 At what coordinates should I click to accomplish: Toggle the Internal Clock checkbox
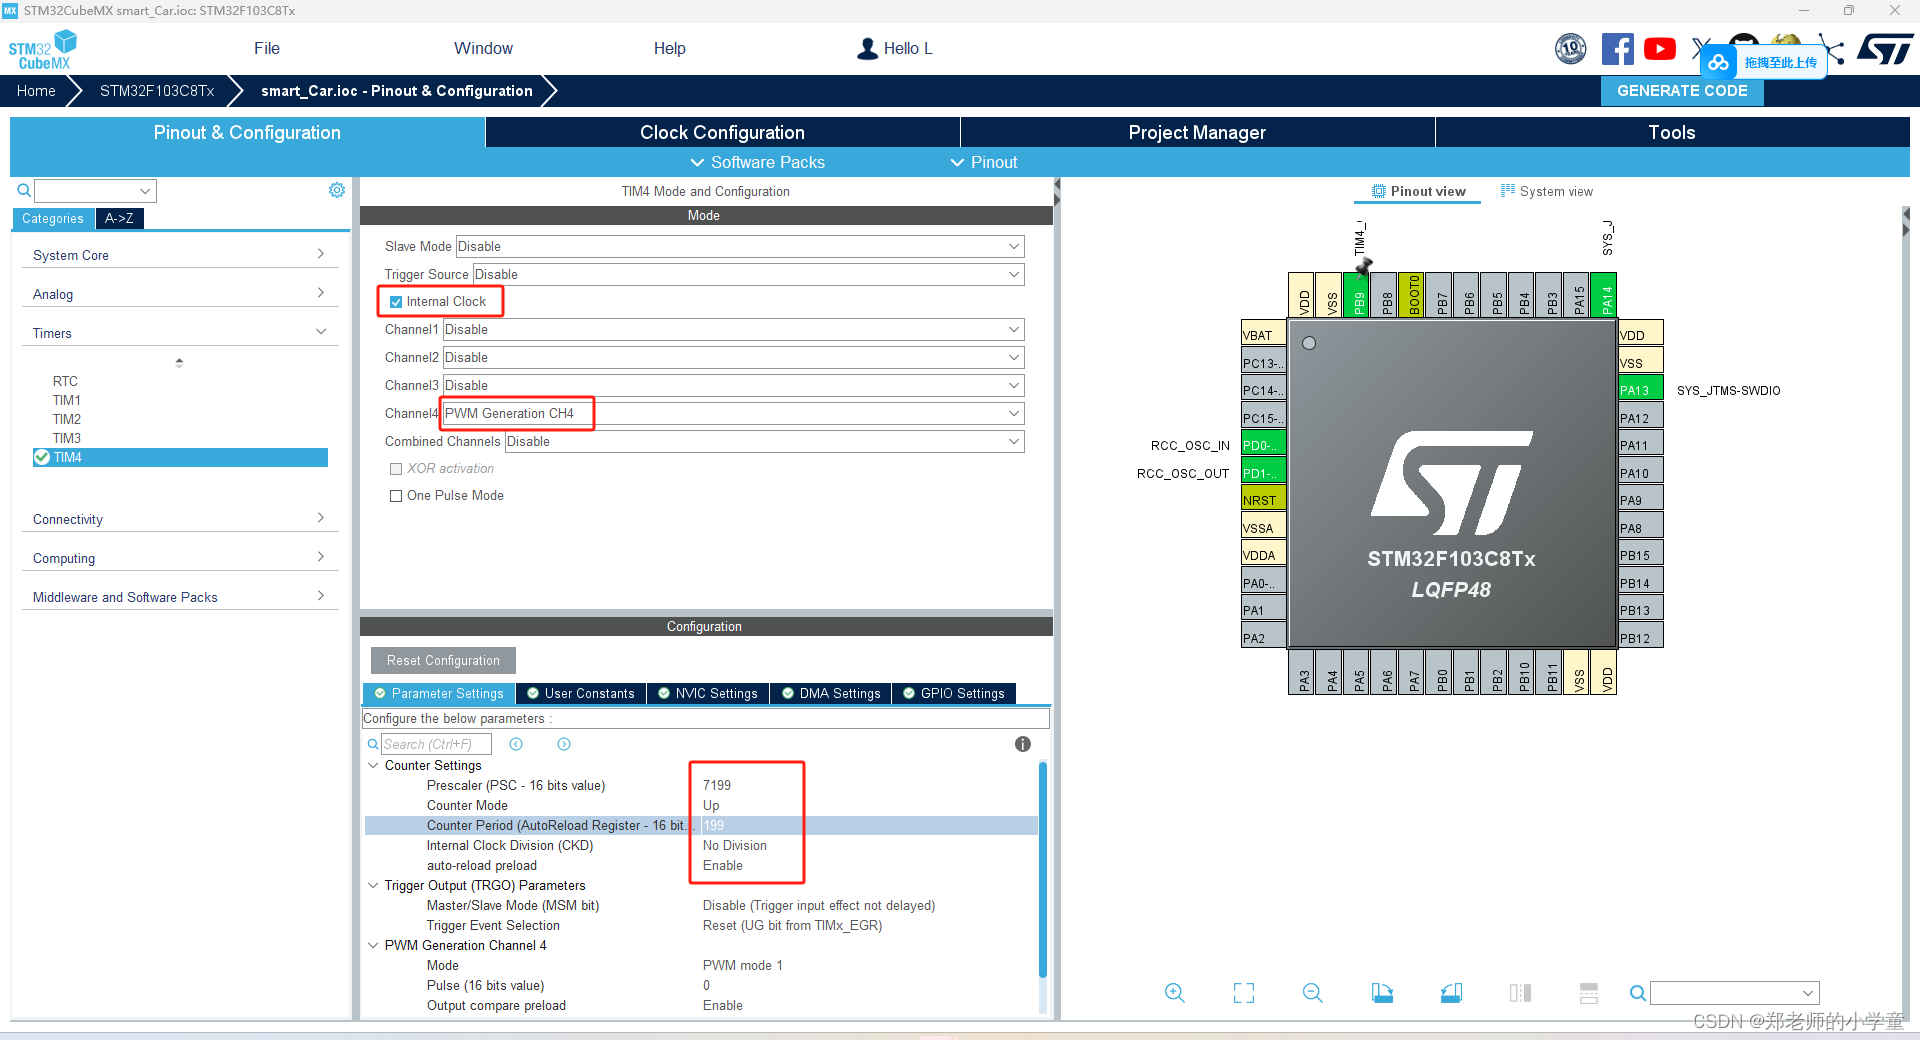point(396,301)
